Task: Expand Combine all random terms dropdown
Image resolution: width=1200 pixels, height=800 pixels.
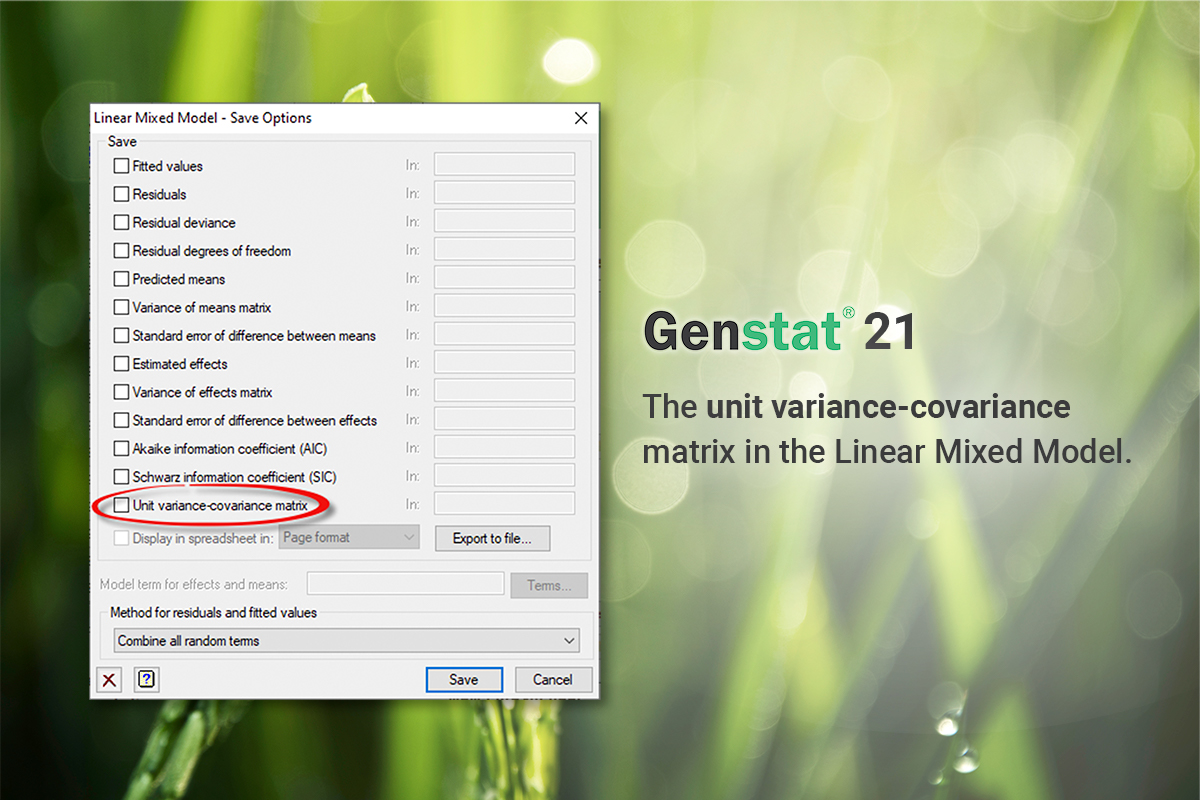Action: coord(347,641)
